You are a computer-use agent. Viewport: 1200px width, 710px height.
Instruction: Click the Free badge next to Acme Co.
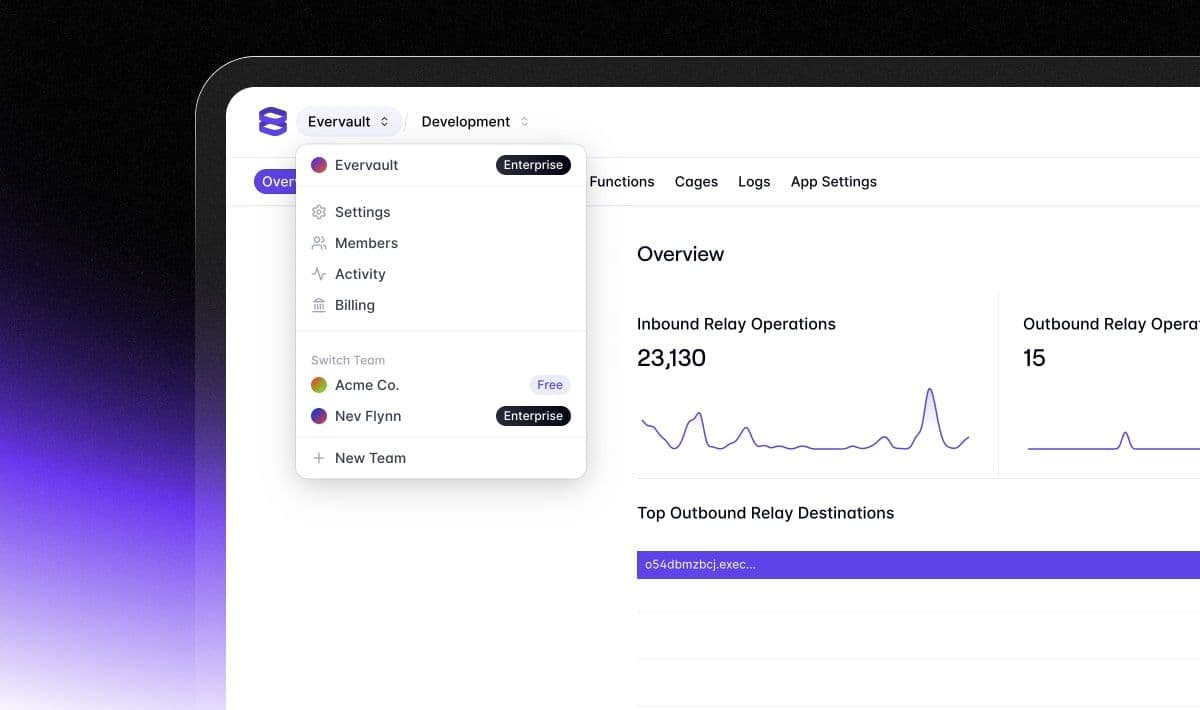coord(549,385)
